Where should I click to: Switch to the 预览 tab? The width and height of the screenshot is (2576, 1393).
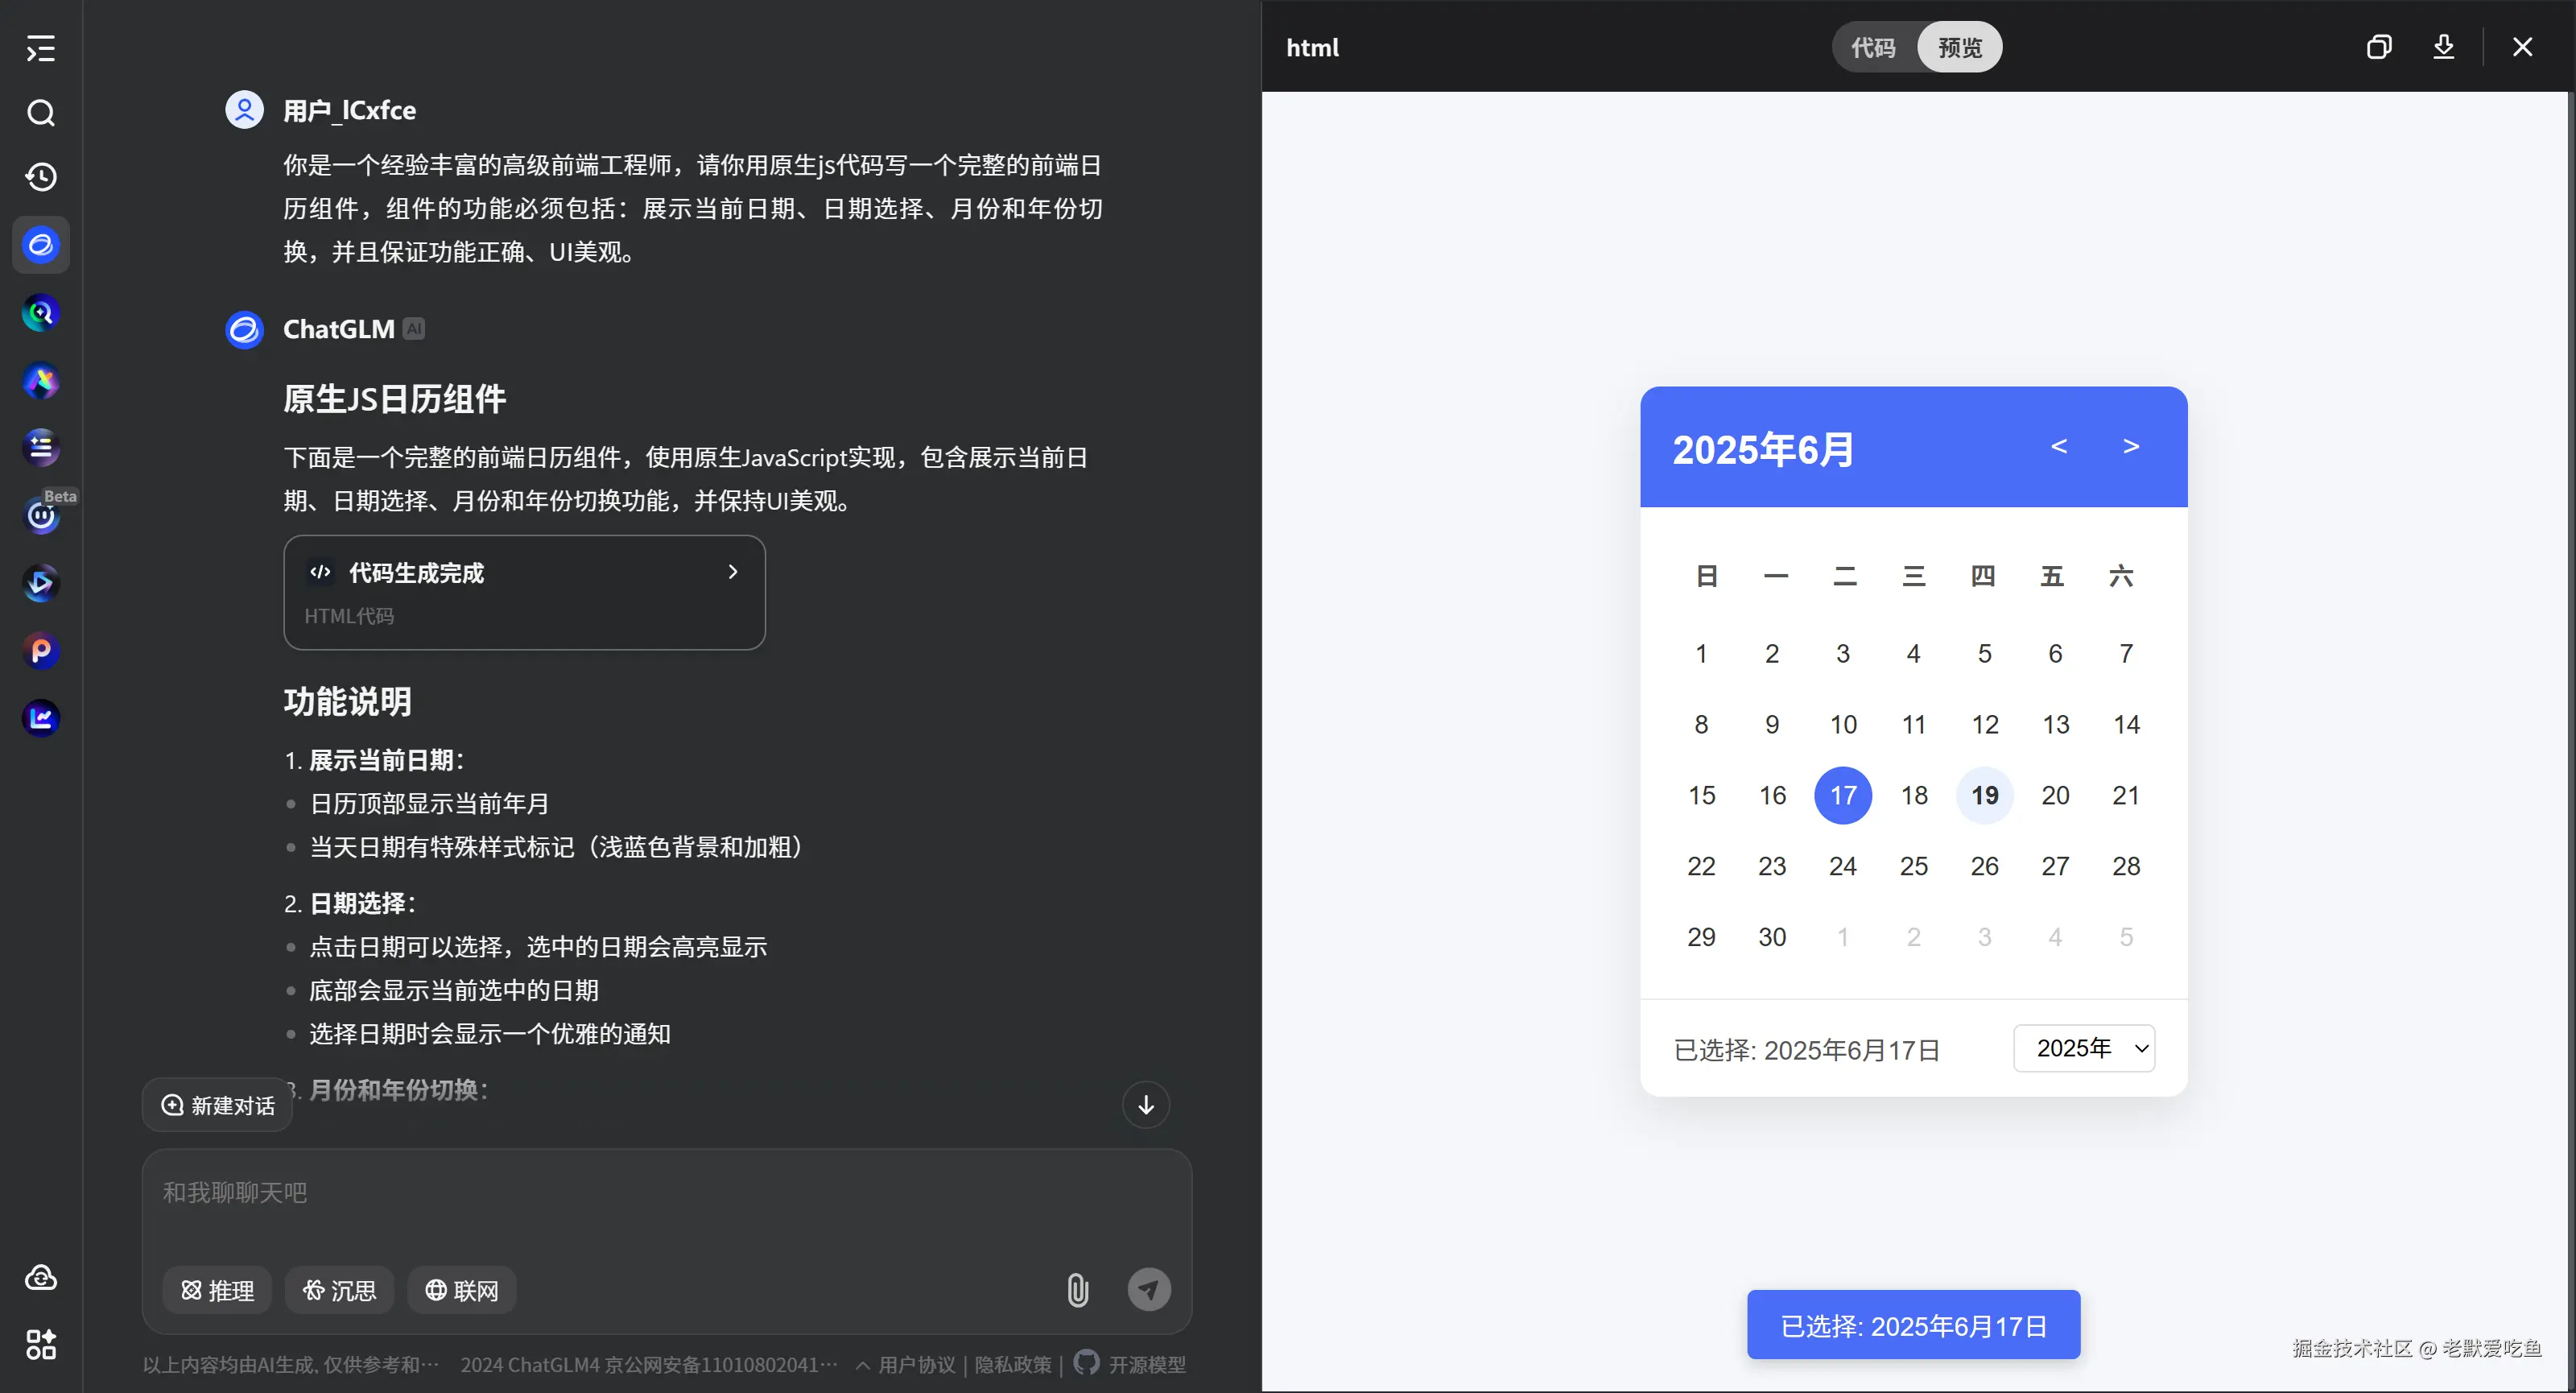click(x=1959, y=47)
